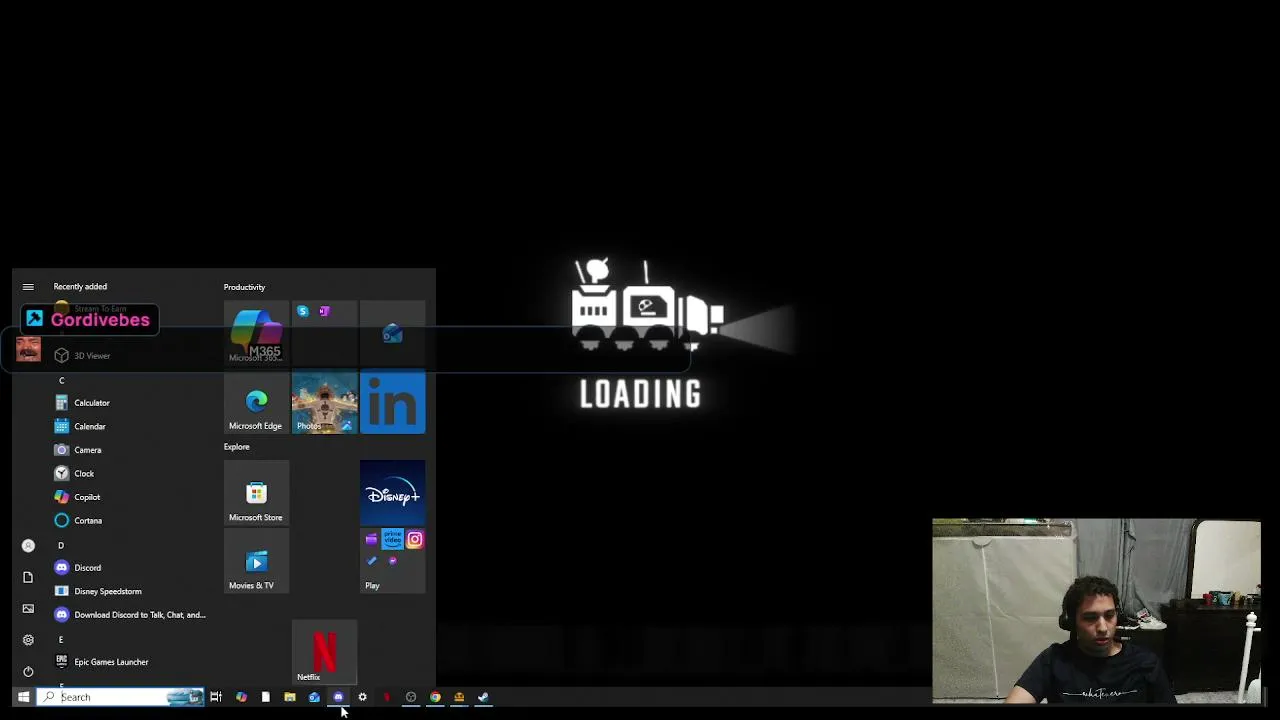This screenshot has width=1280, height=720.
Task: Open the Microsoft 365 tile
Action: (x=256, y=333)
